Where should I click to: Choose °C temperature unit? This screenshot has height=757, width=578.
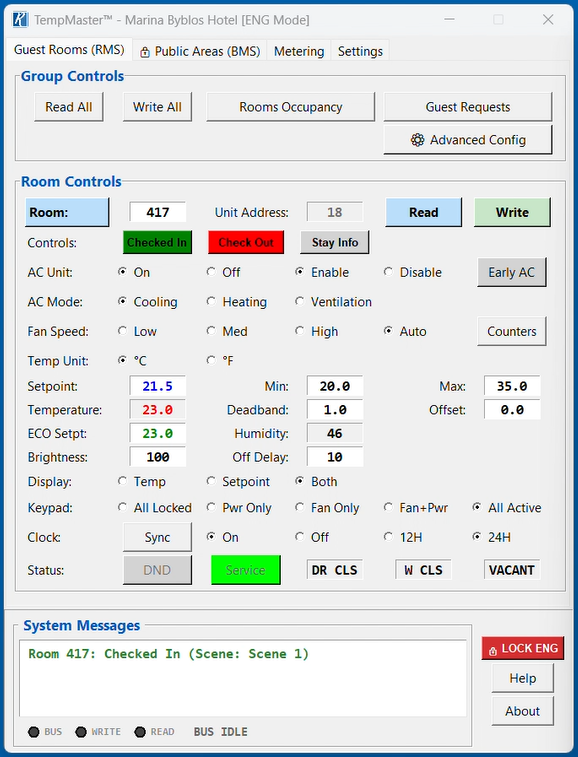tap(132, 361)
